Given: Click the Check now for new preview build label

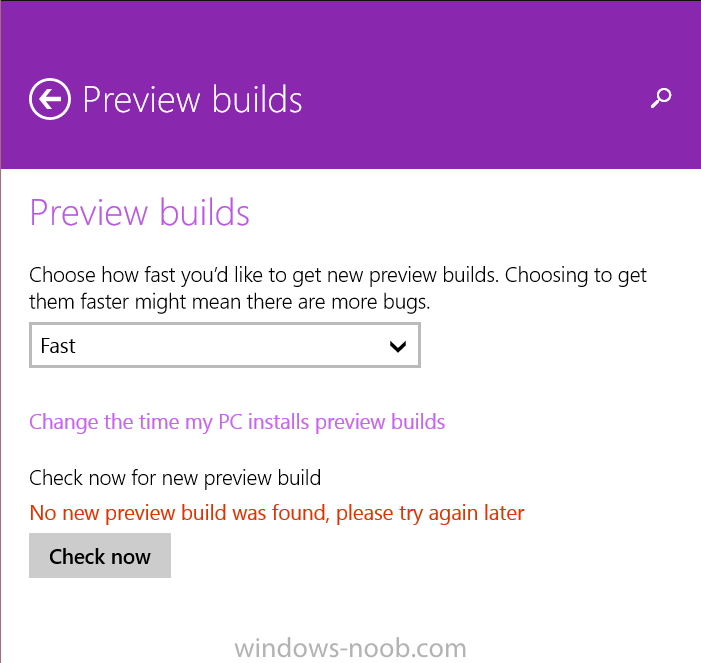Looking at the screenshot, I should pos(175,478).
